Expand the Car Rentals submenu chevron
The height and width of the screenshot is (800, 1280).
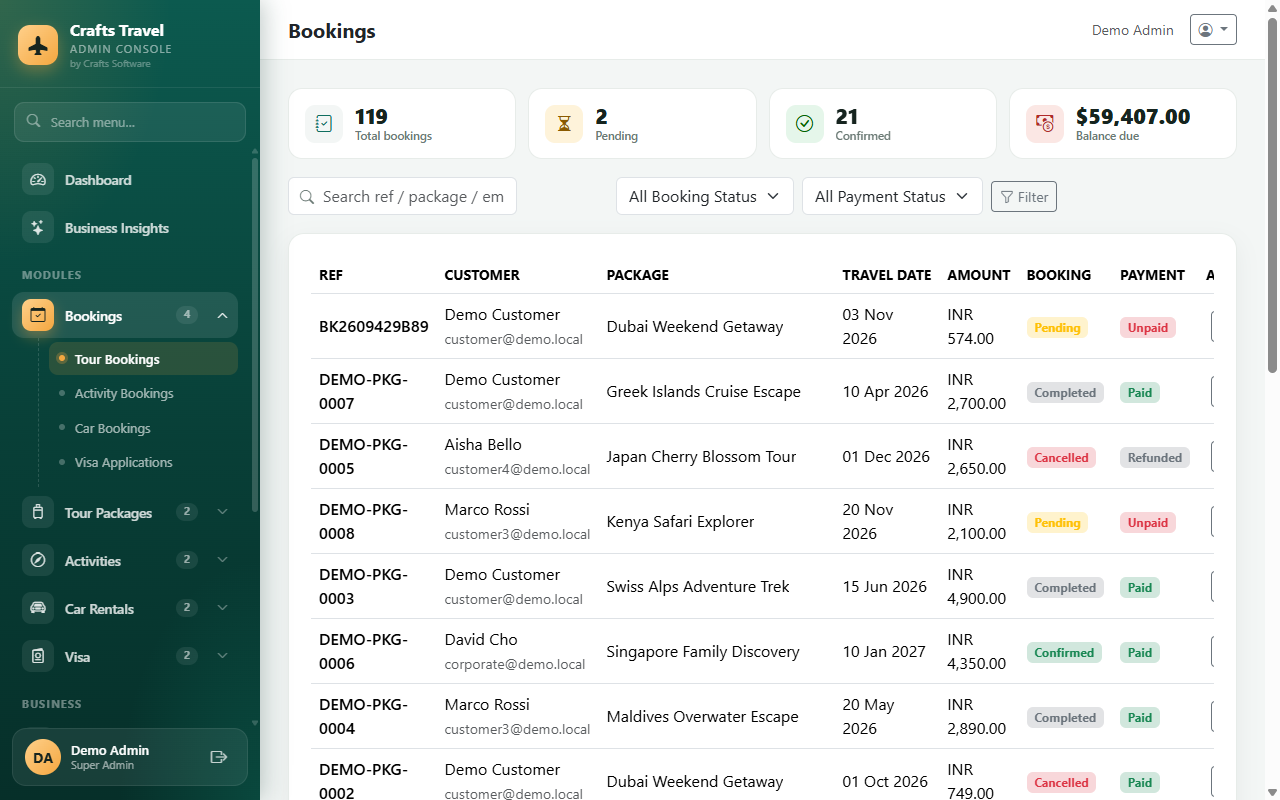click(222, 608)
